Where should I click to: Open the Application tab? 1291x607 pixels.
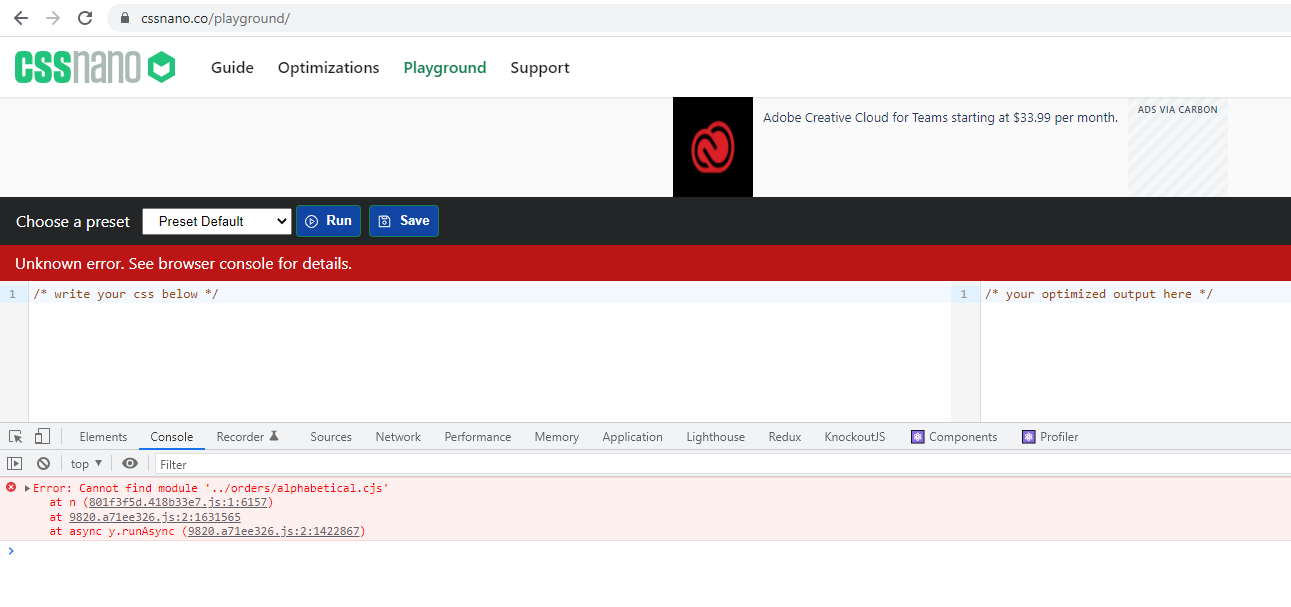pos(632,437)
